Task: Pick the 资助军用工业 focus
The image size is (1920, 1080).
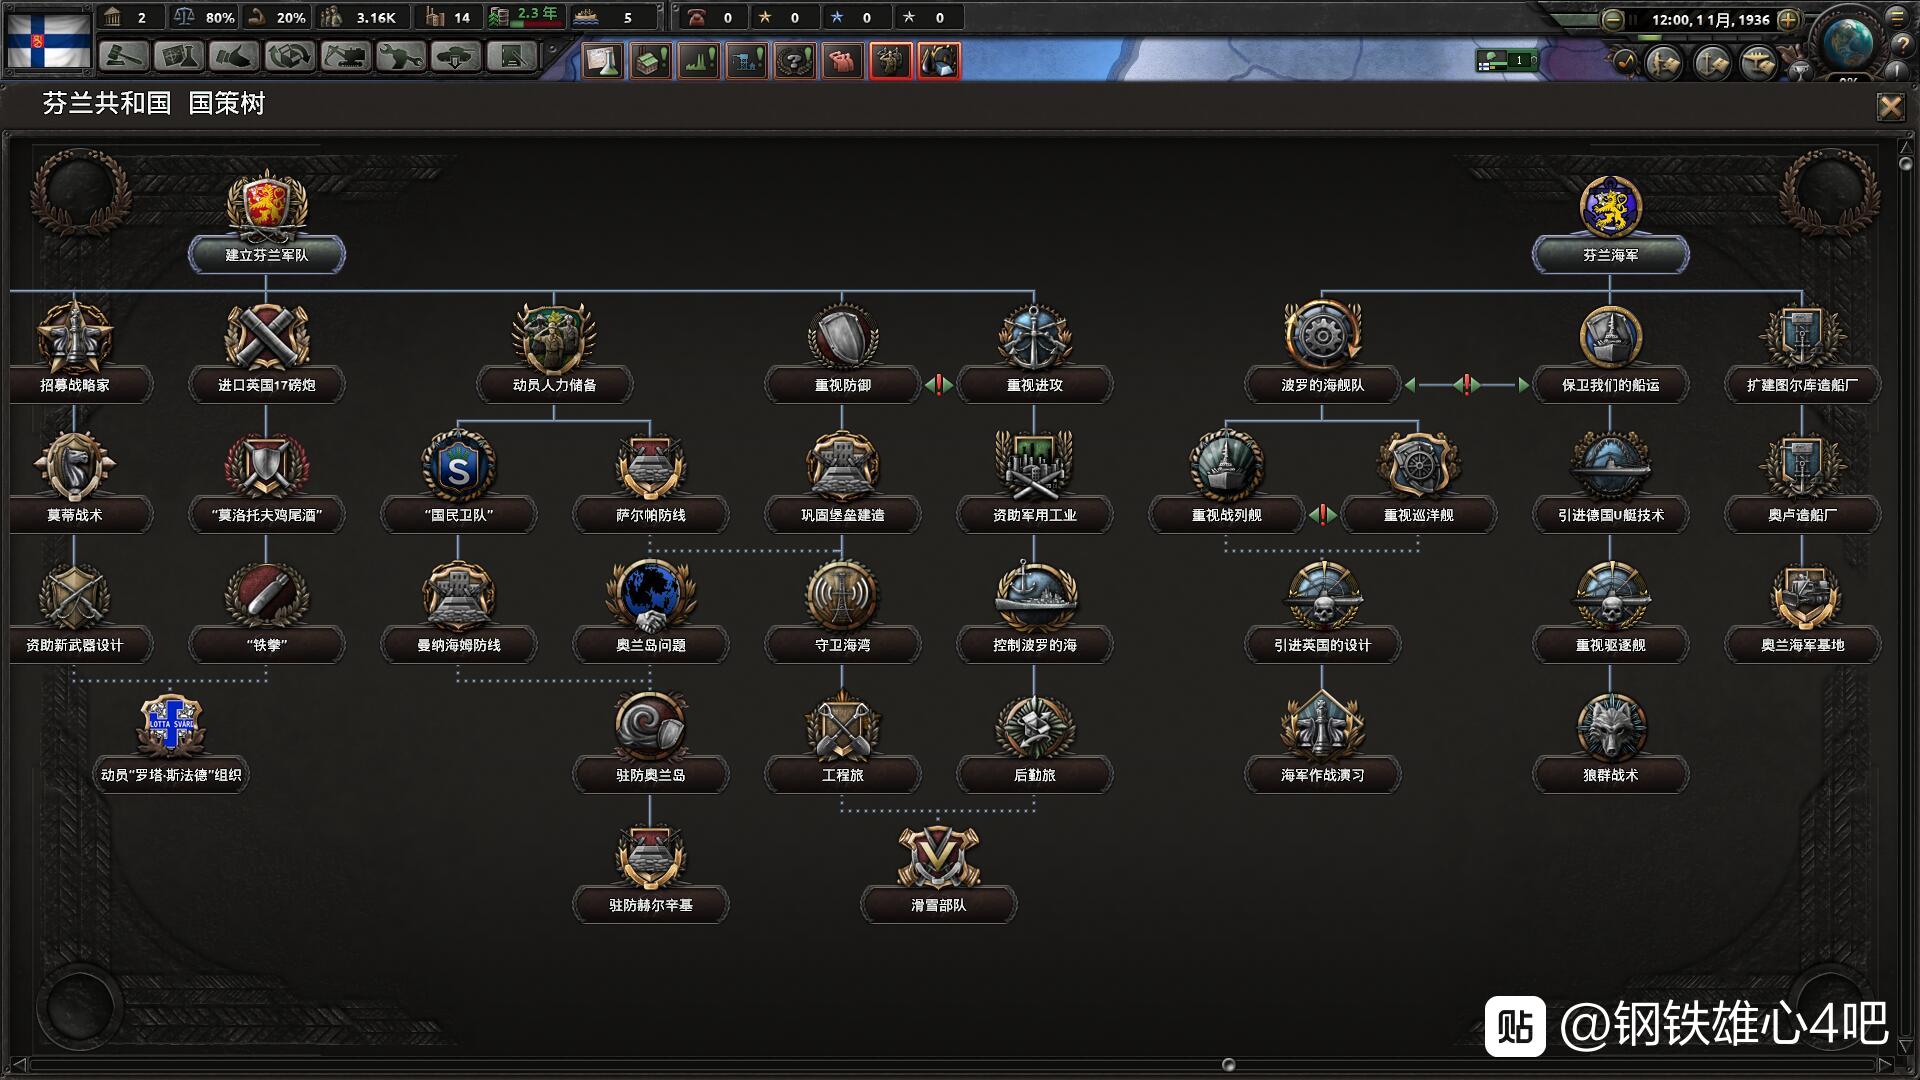Action: click(1034, 482)
